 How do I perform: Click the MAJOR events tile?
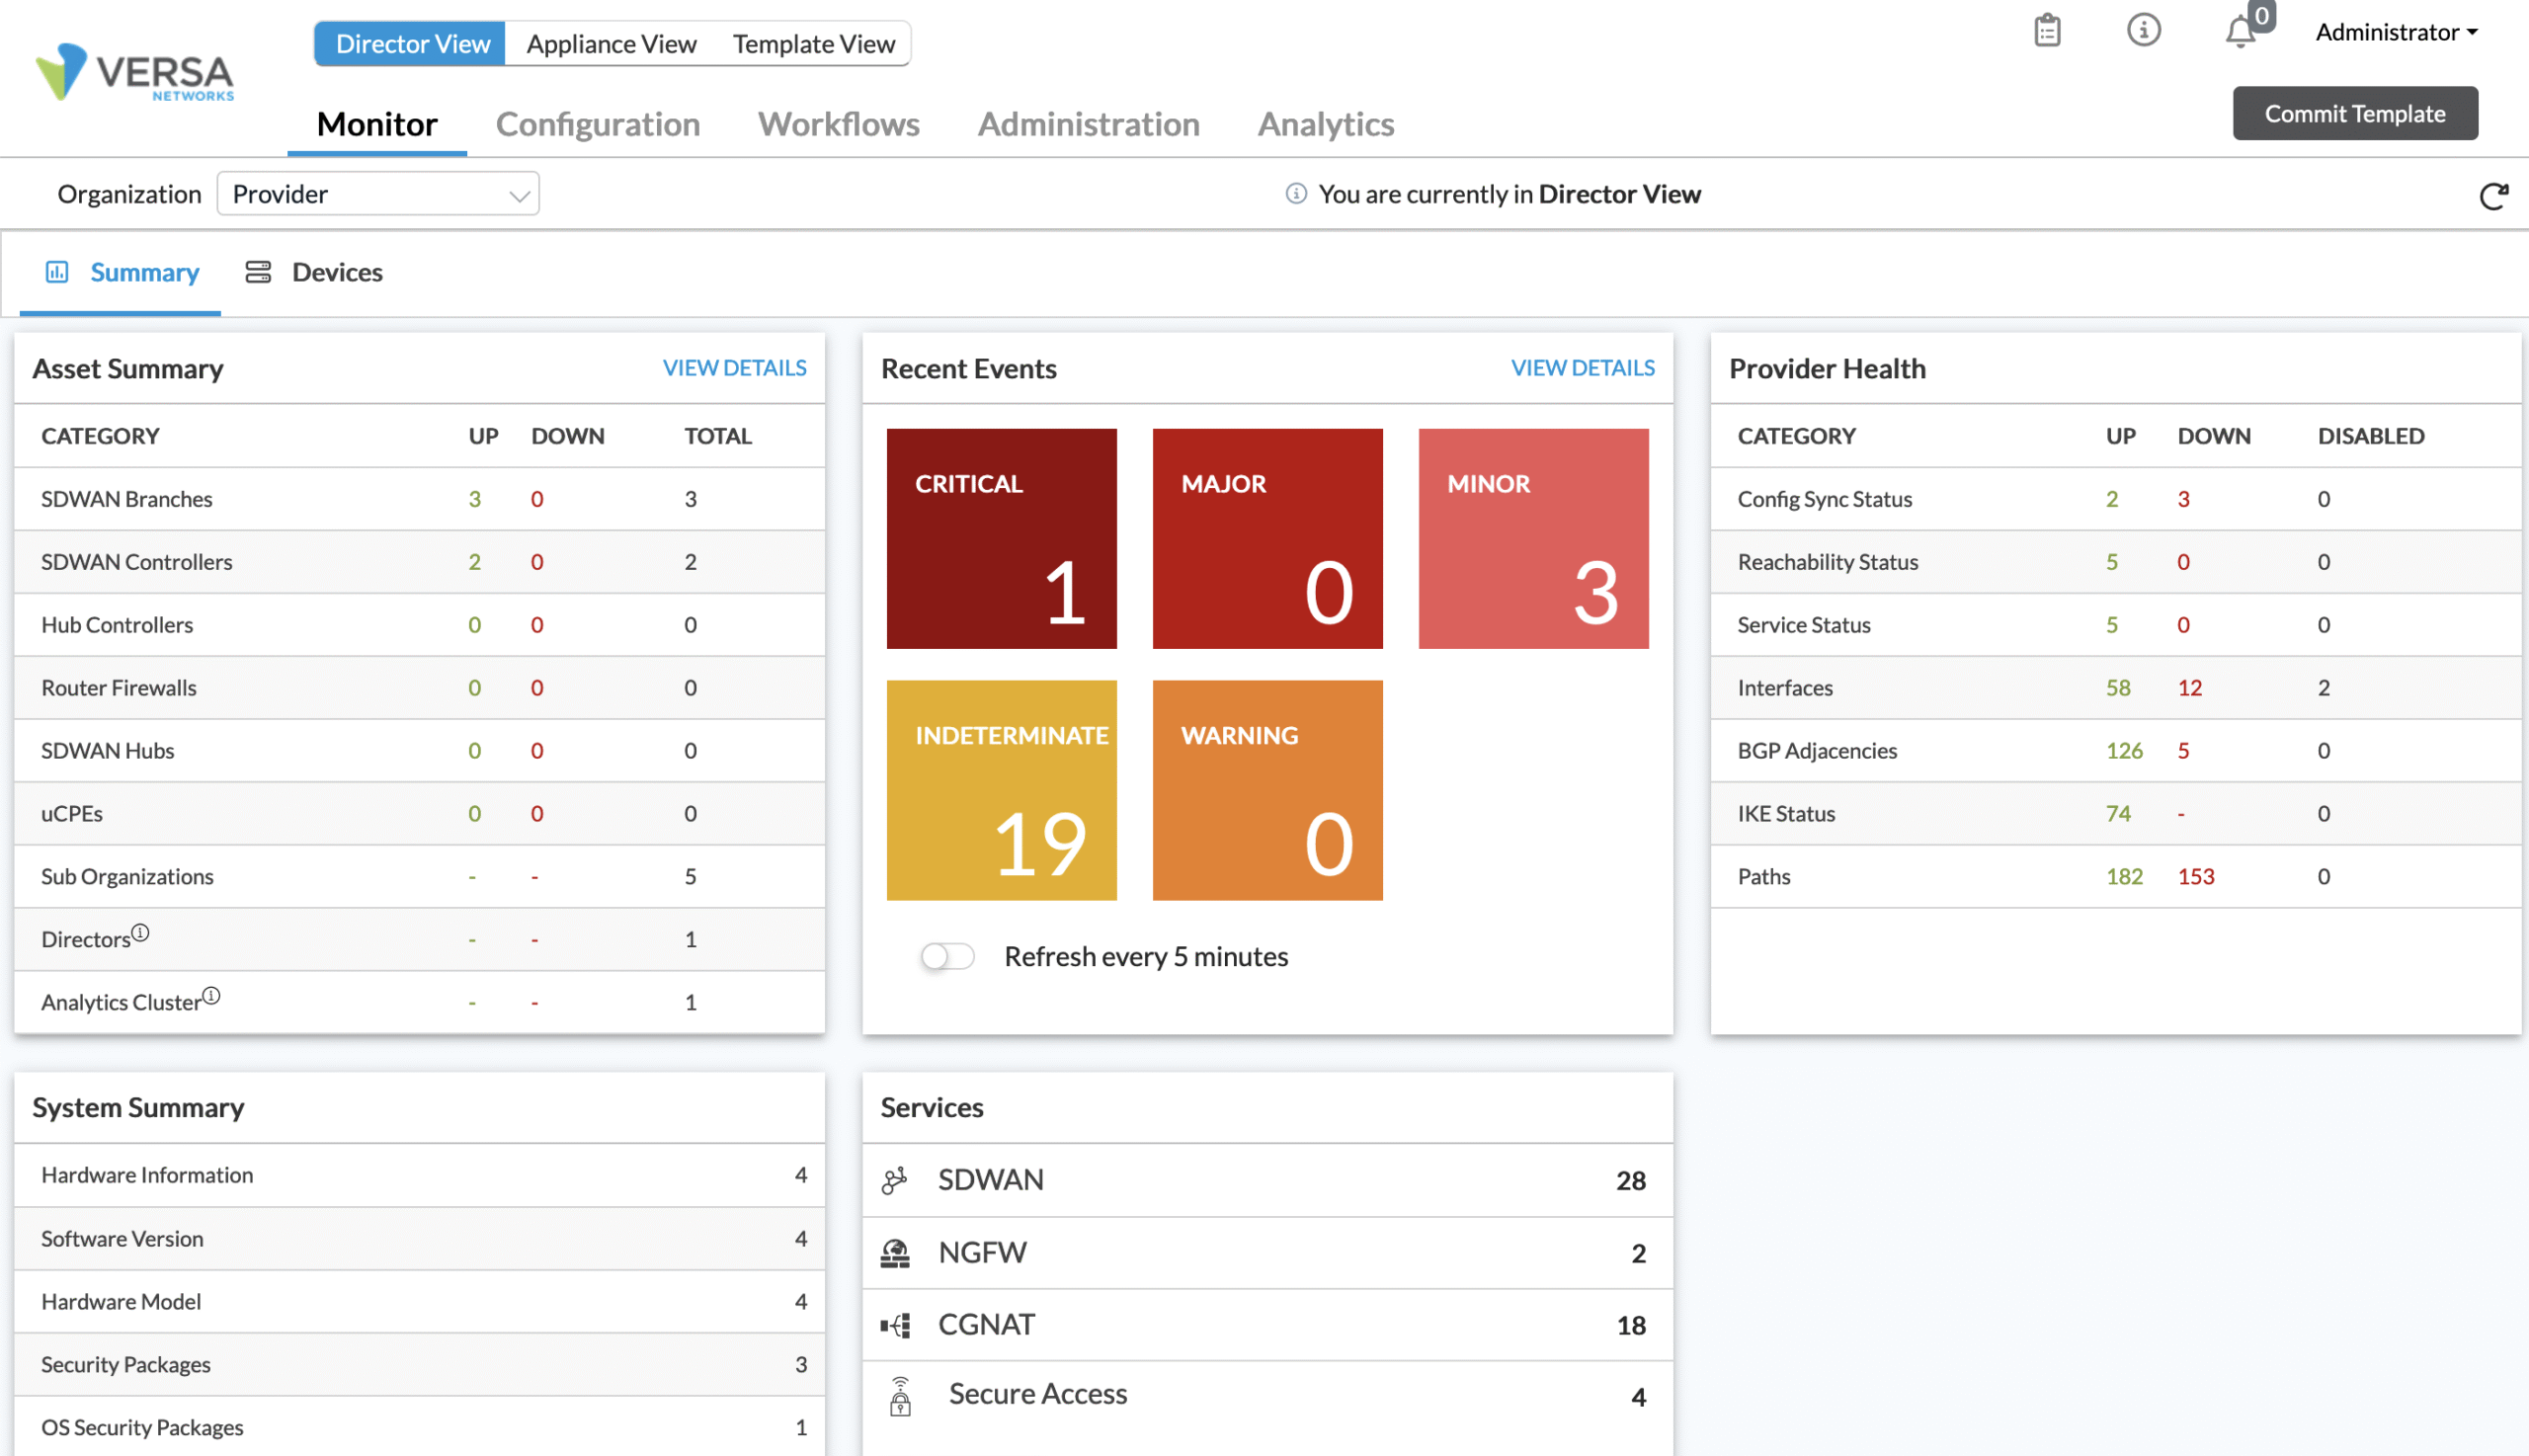click(1267, 538)
